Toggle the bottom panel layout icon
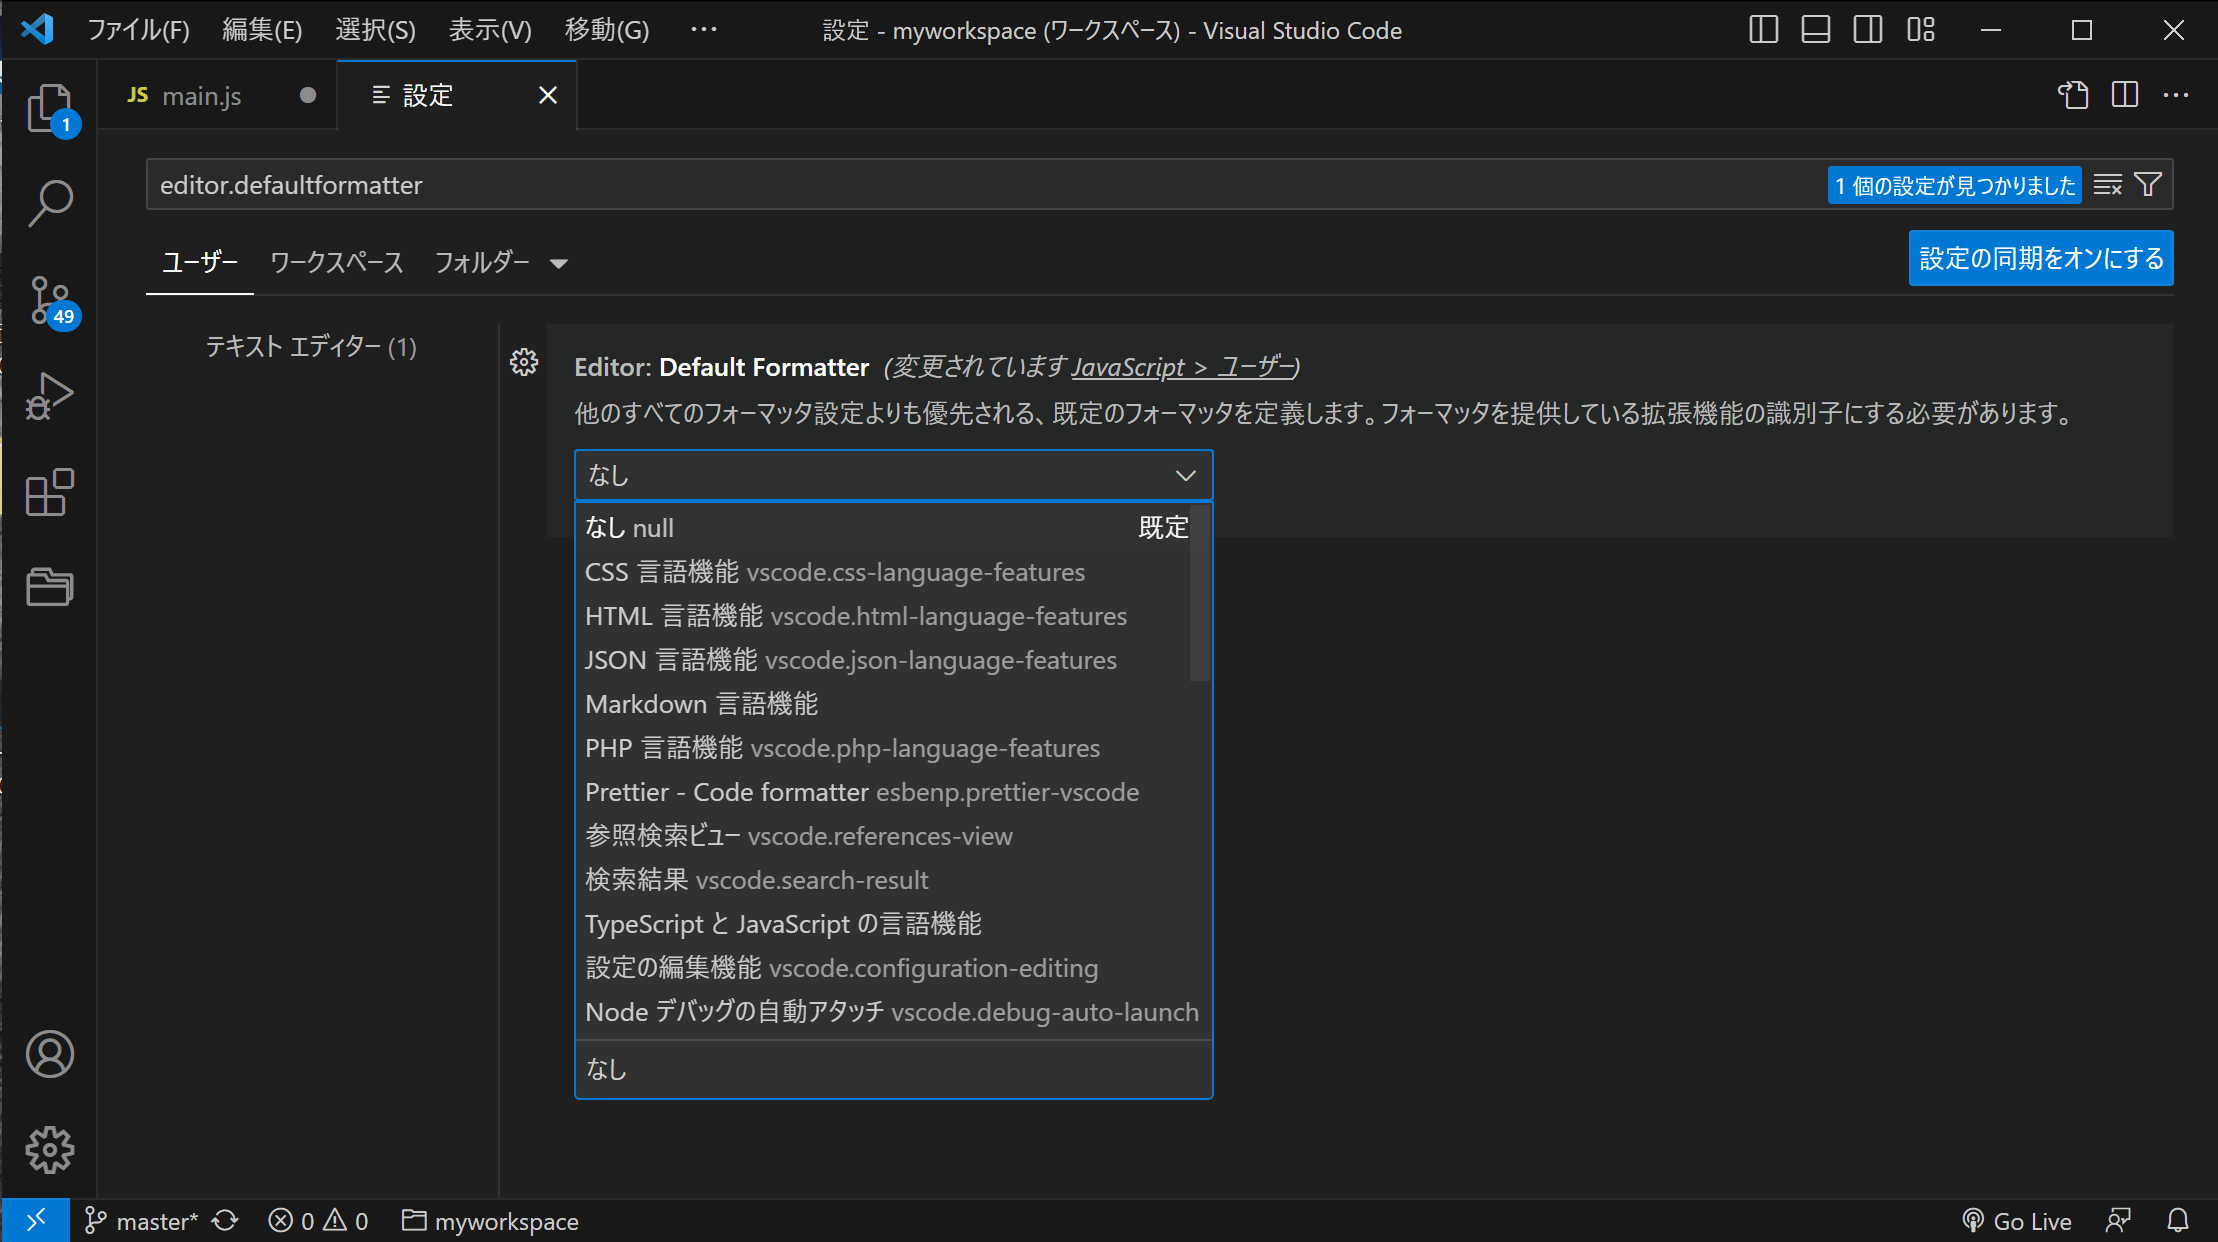 [1816, 30]
